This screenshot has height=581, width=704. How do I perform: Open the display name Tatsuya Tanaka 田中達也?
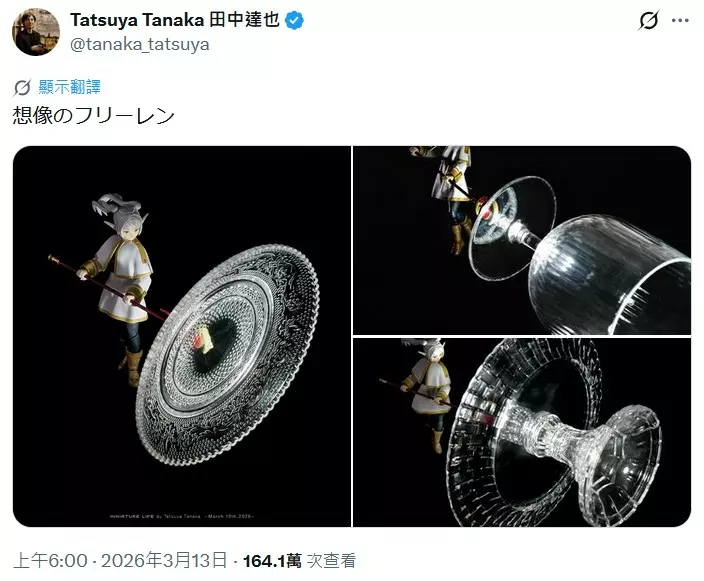click(175, 20)
